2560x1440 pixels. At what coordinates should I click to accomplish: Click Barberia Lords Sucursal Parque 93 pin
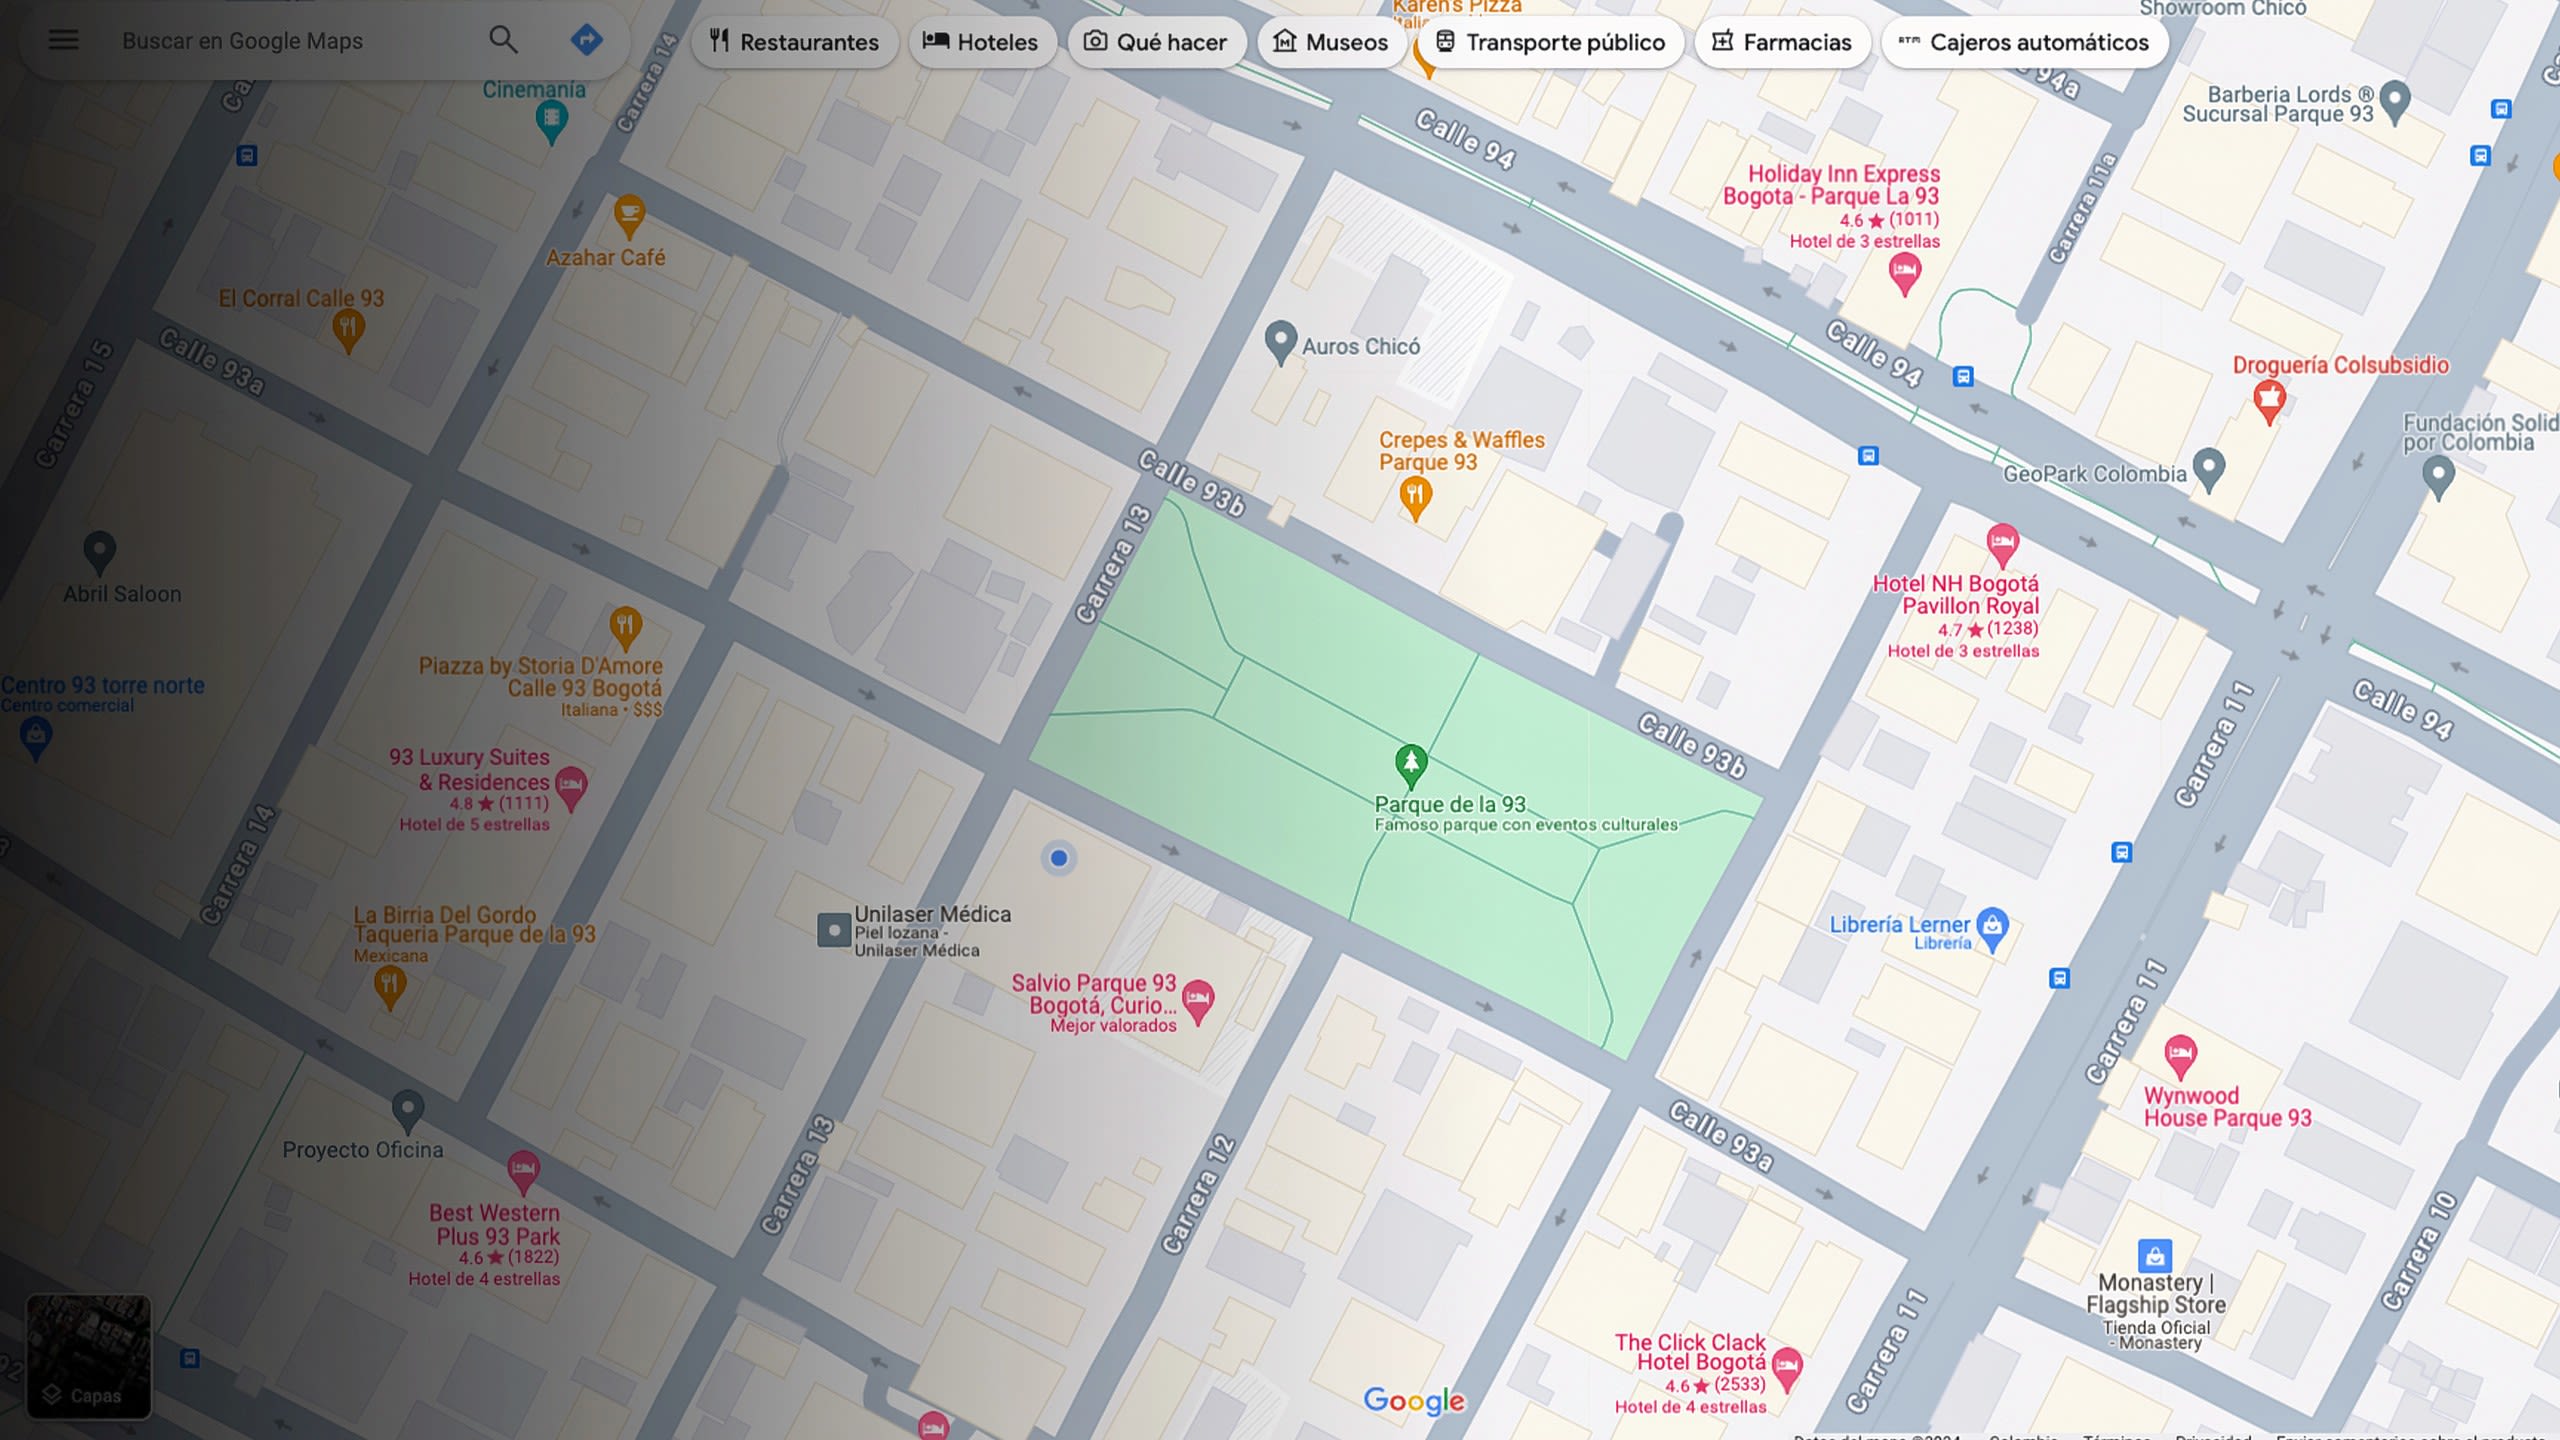pyautogui.click(x=2394, y=100)
